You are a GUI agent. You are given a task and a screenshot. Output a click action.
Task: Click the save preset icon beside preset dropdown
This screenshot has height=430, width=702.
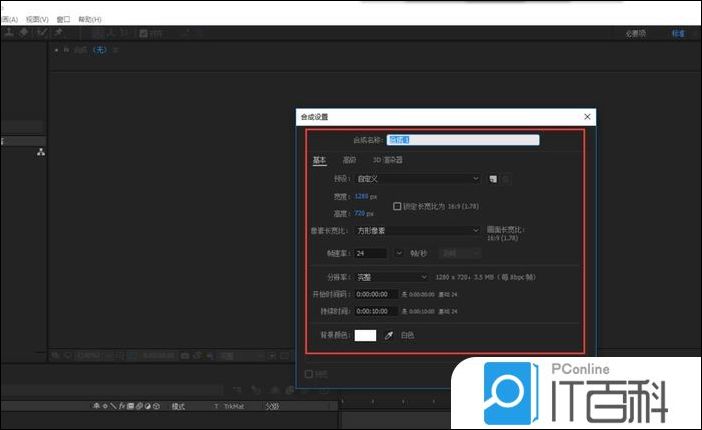click(x=493, y=179)
